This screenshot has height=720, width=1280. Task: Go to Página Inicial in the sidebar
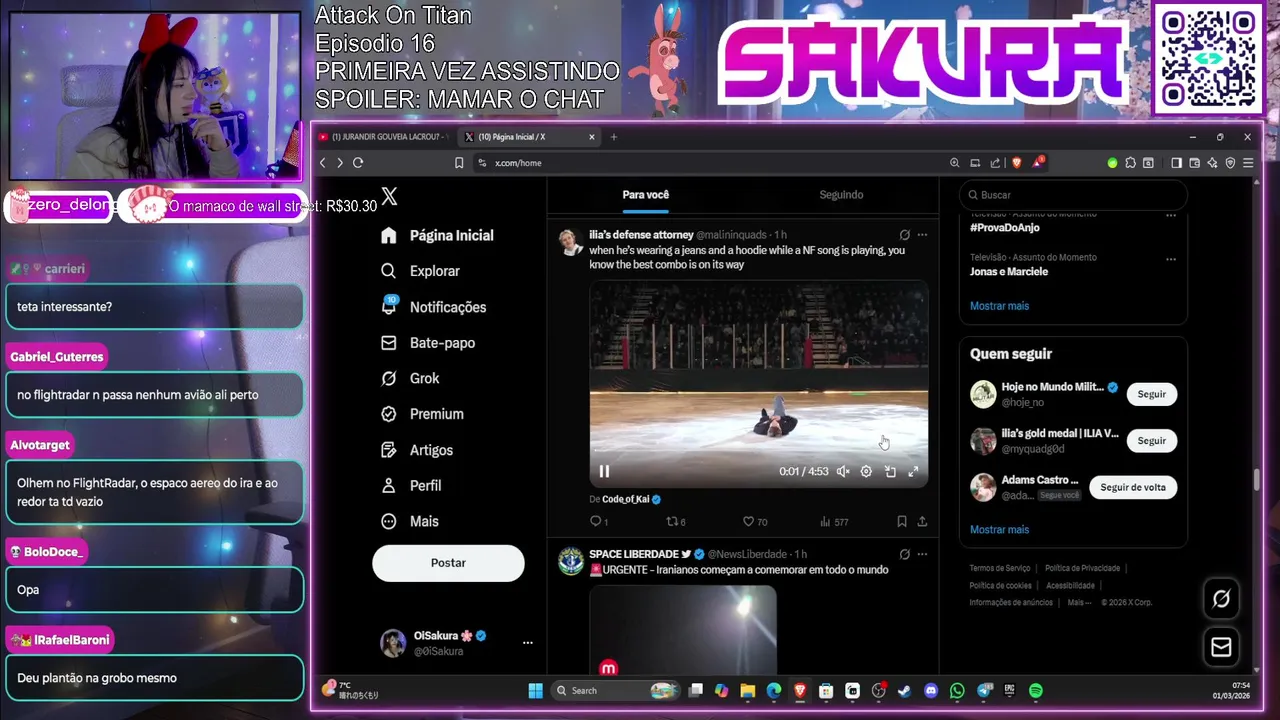tap(437, 235)
